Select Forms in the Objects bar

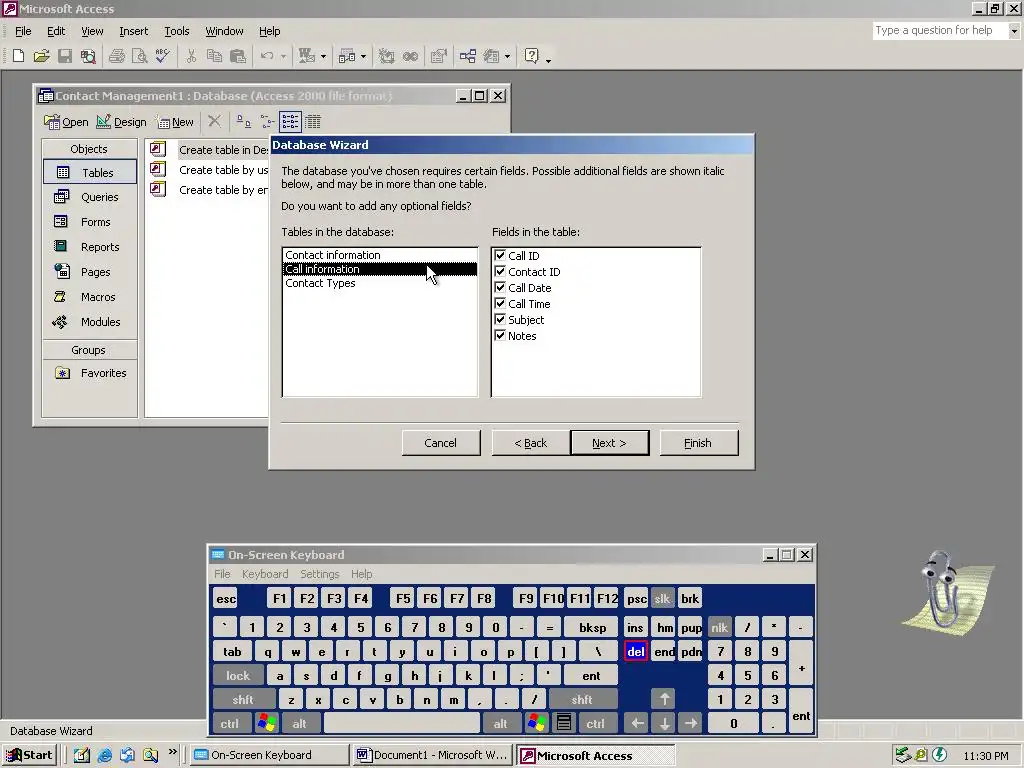(x=89, y=222)
